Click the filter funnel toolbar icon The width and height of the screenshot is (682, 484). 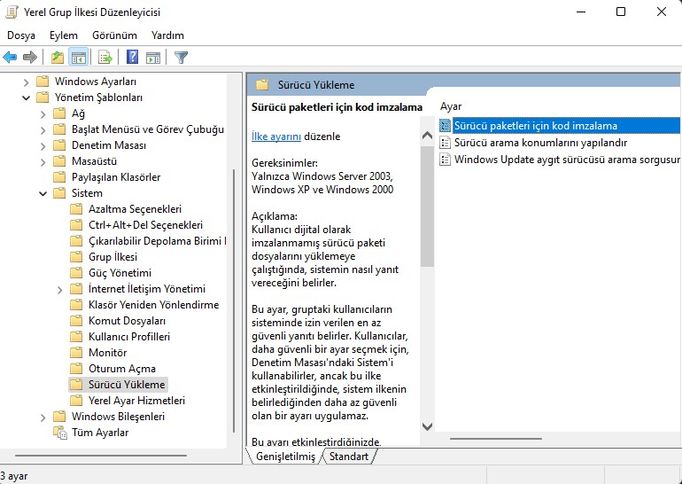[x=181, y=57]
